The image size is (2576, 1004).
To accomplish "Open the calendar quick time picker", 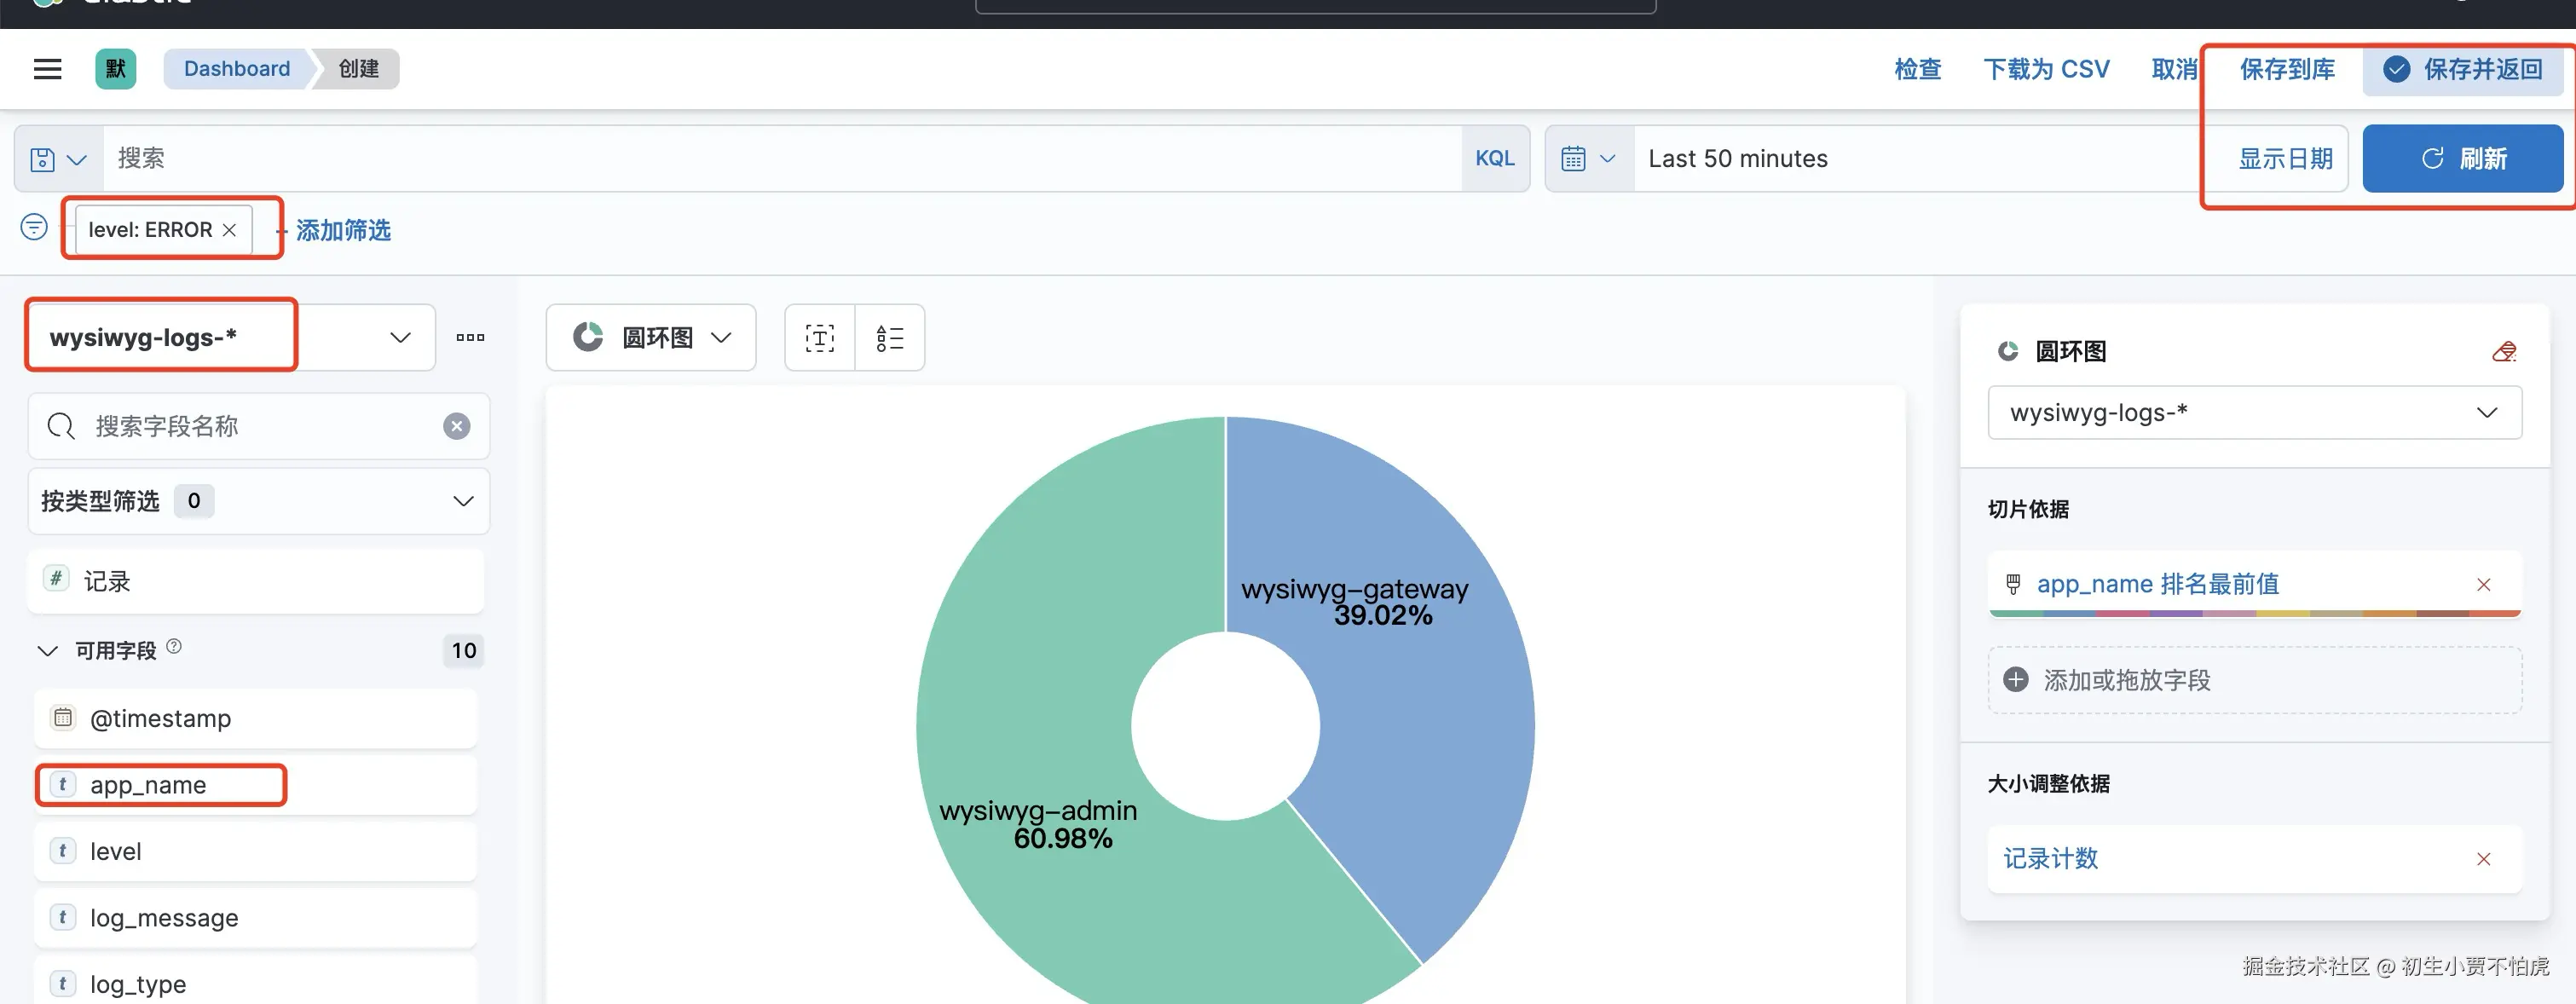I will [1588, 159].
